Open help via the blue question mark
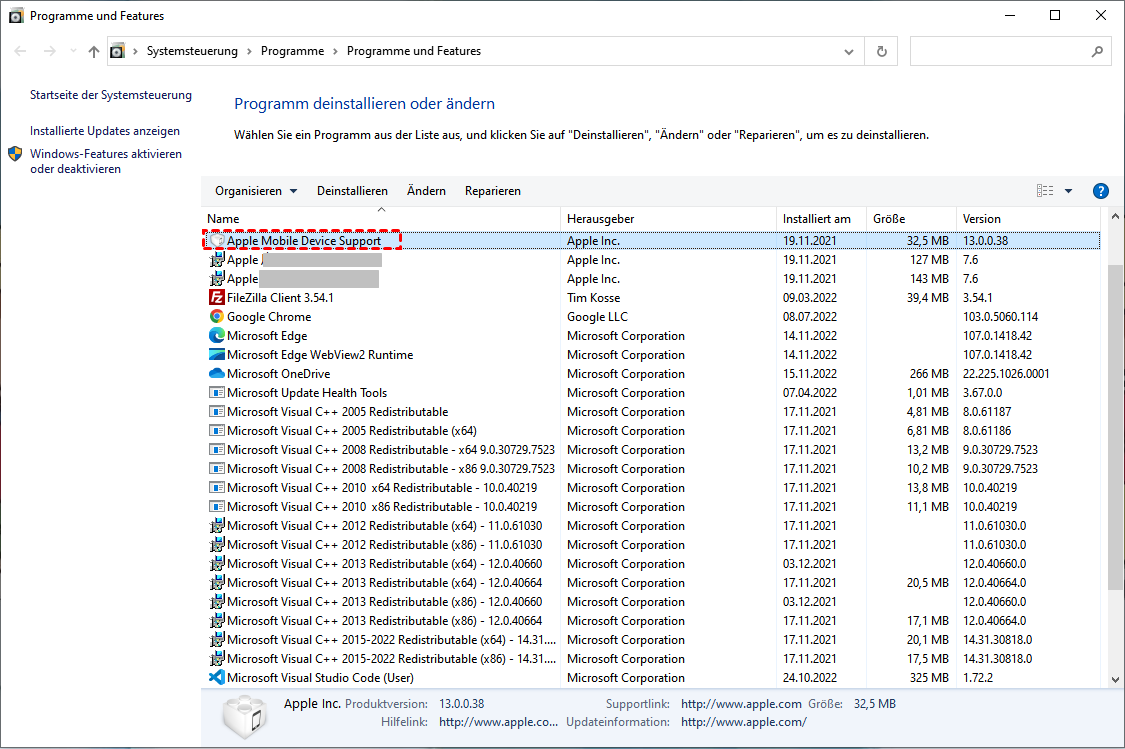This screenshot has height=749, width=1125. pyautogui.click(x=1101, y=191)
